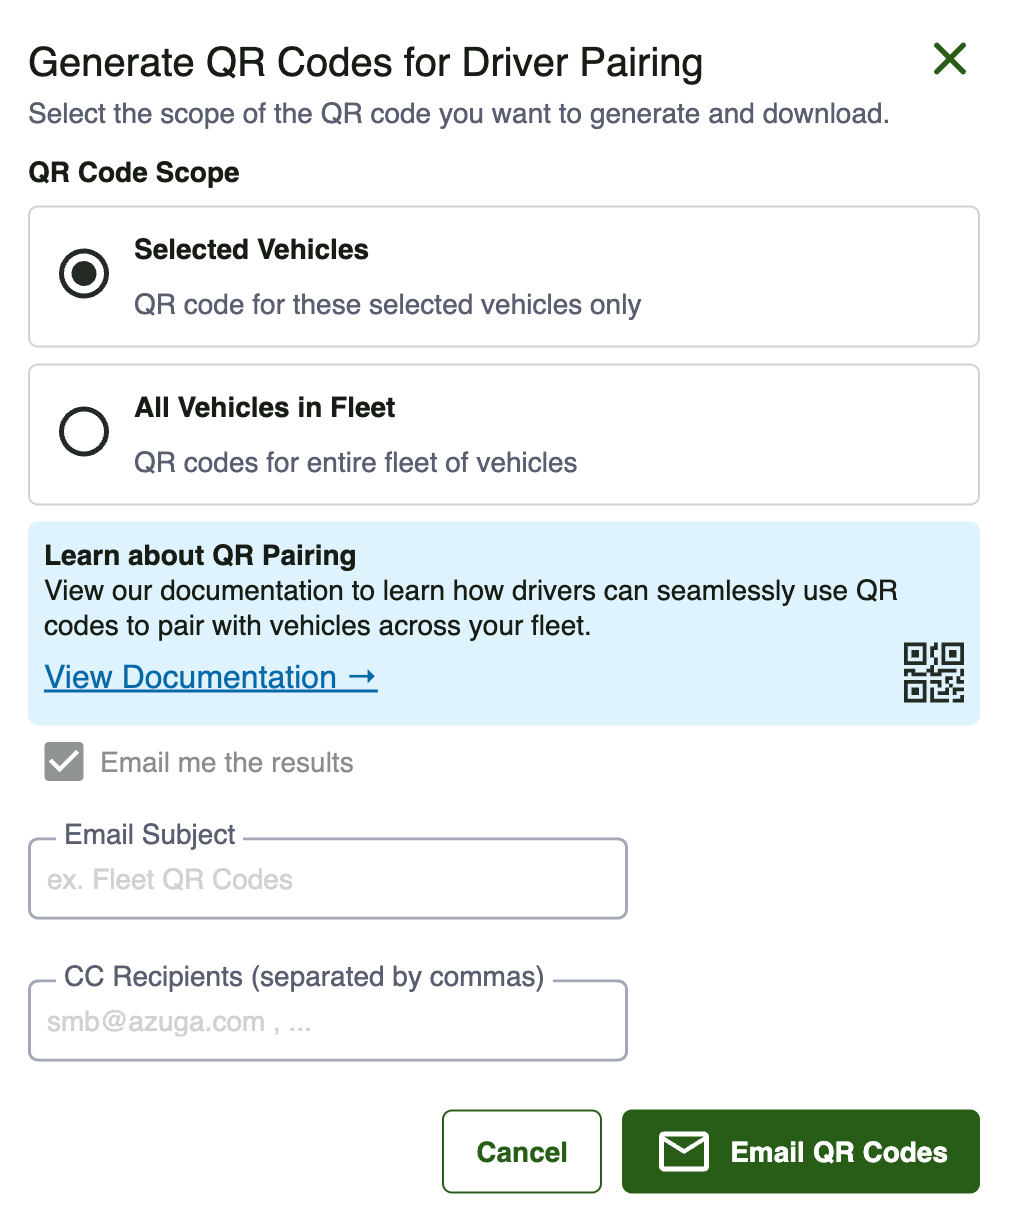Choose the All Vehicles in Fleet radio button
Viewport: 1010px width, 1228px height.
(84, 431)
